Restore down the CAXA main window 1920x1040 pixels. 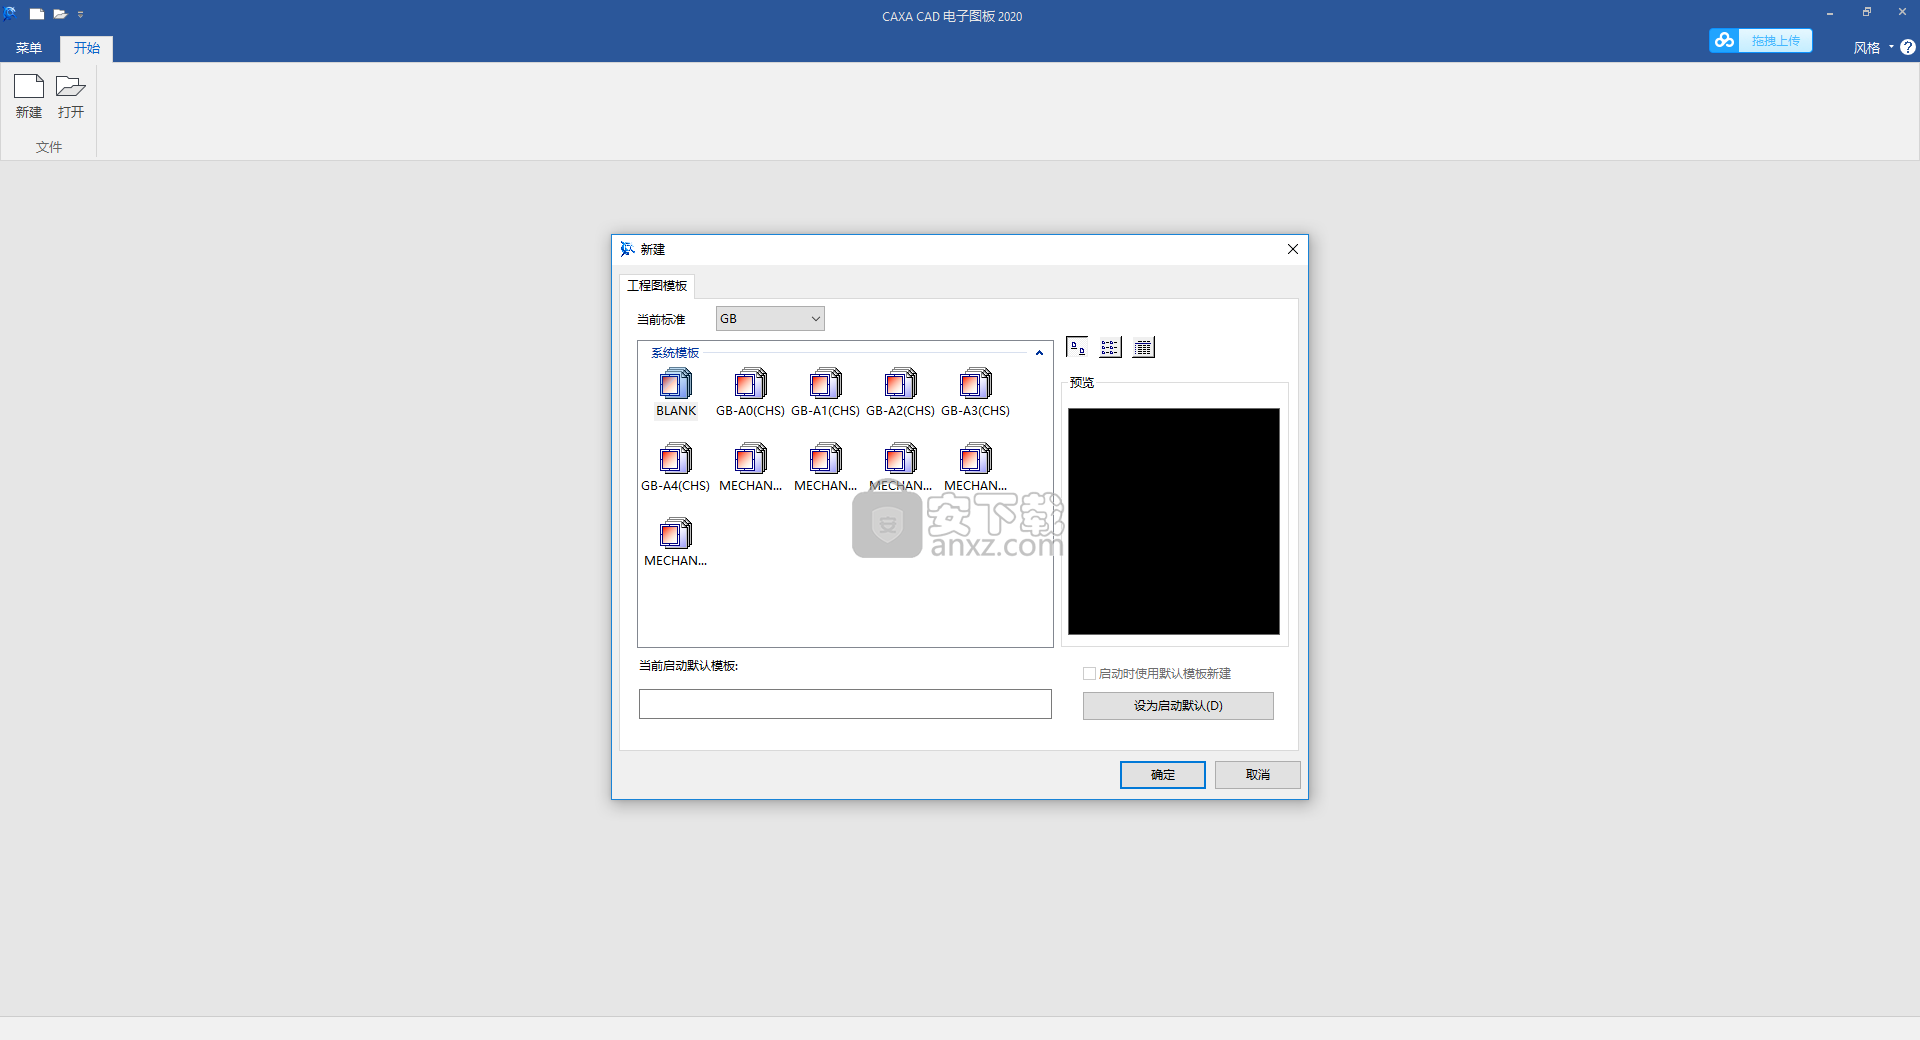click(1866, 12)
